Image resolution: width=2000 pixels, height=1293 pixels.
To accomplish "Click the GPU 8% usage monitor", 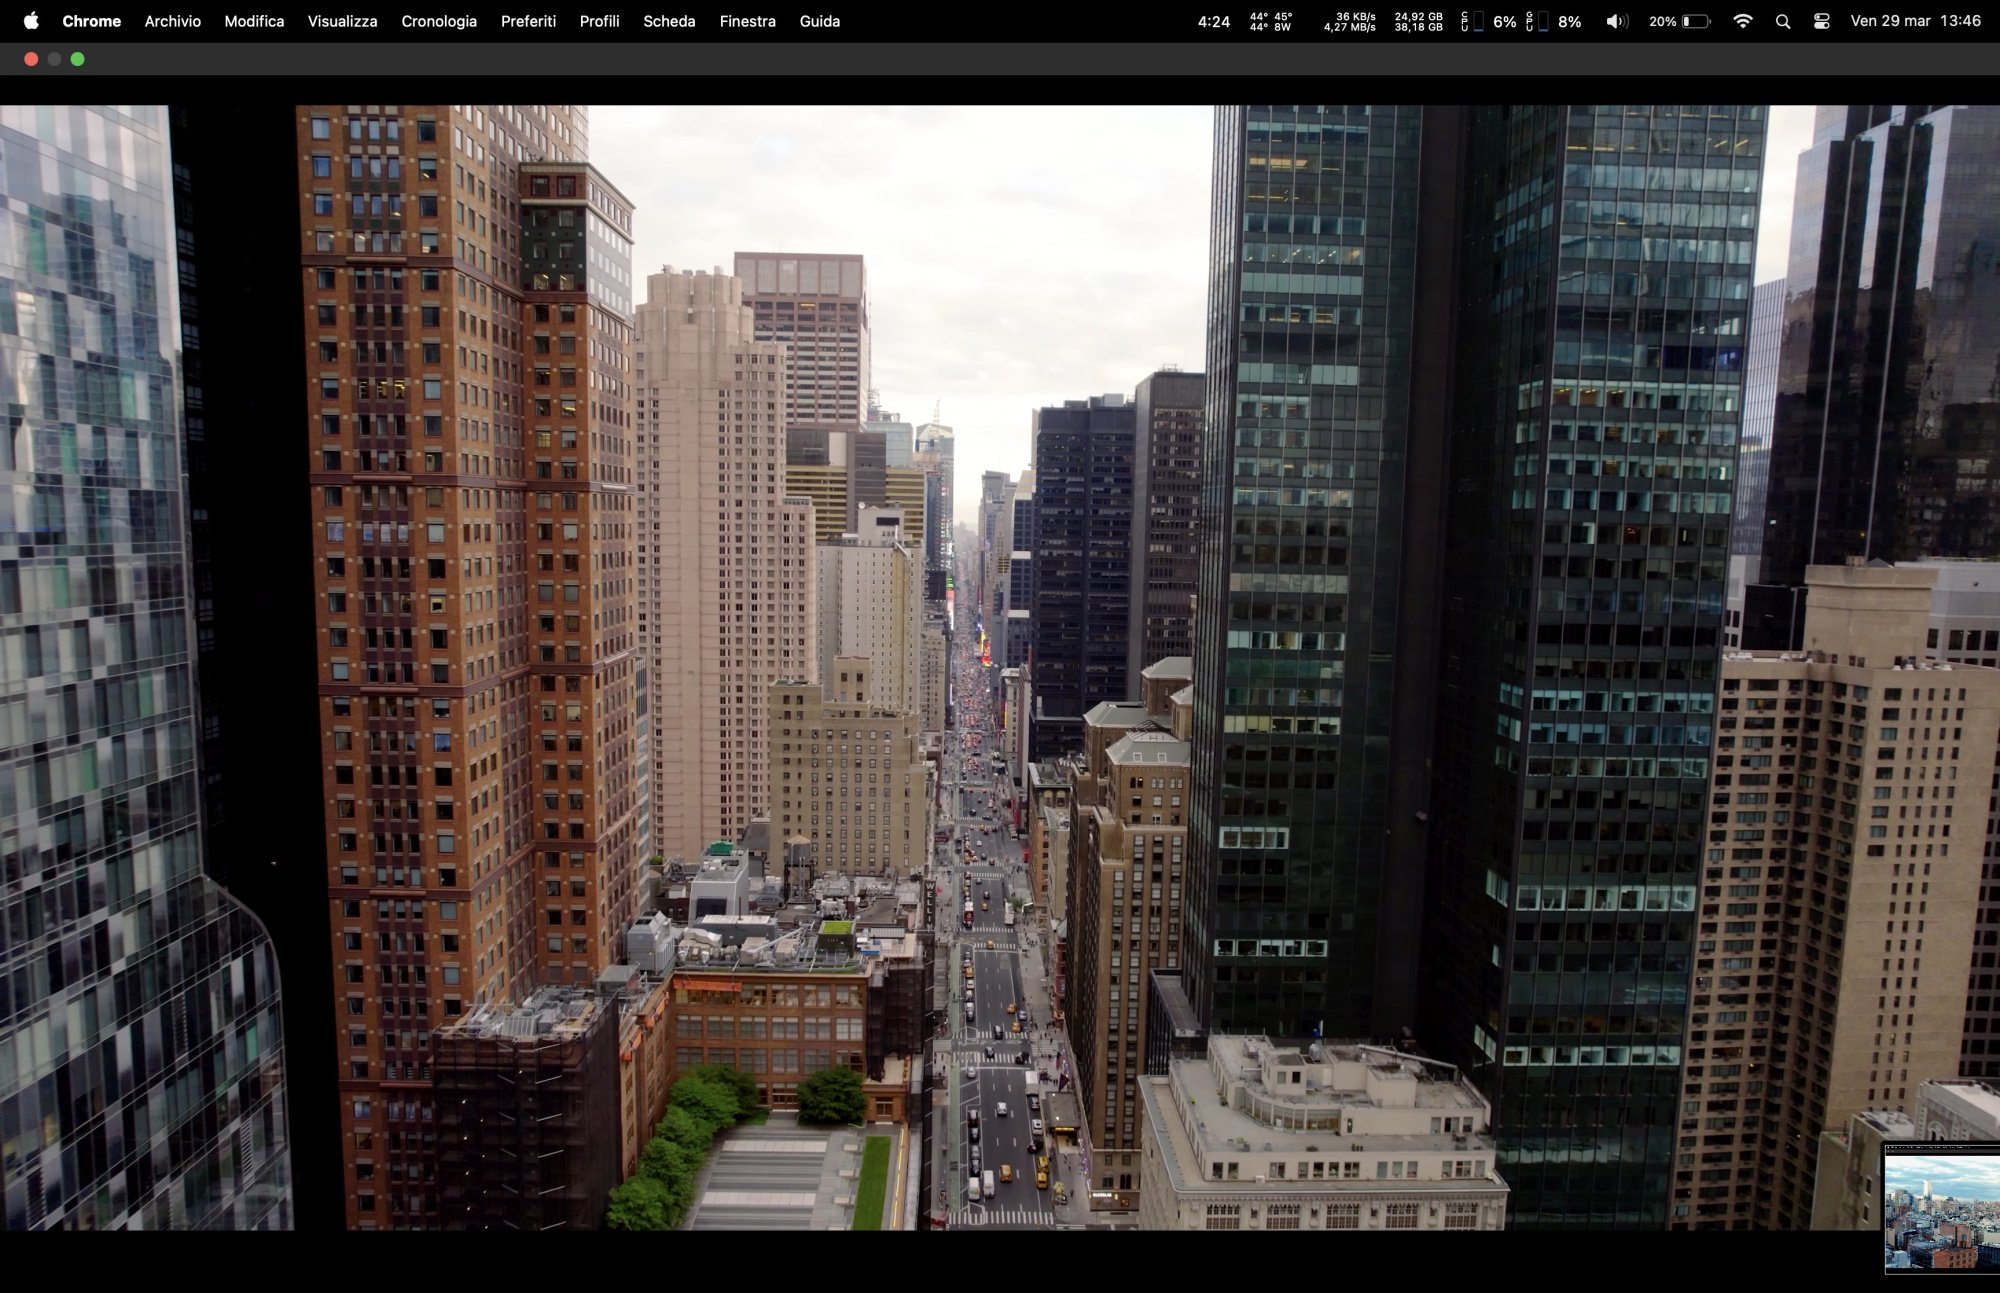I will point(1554,21).
